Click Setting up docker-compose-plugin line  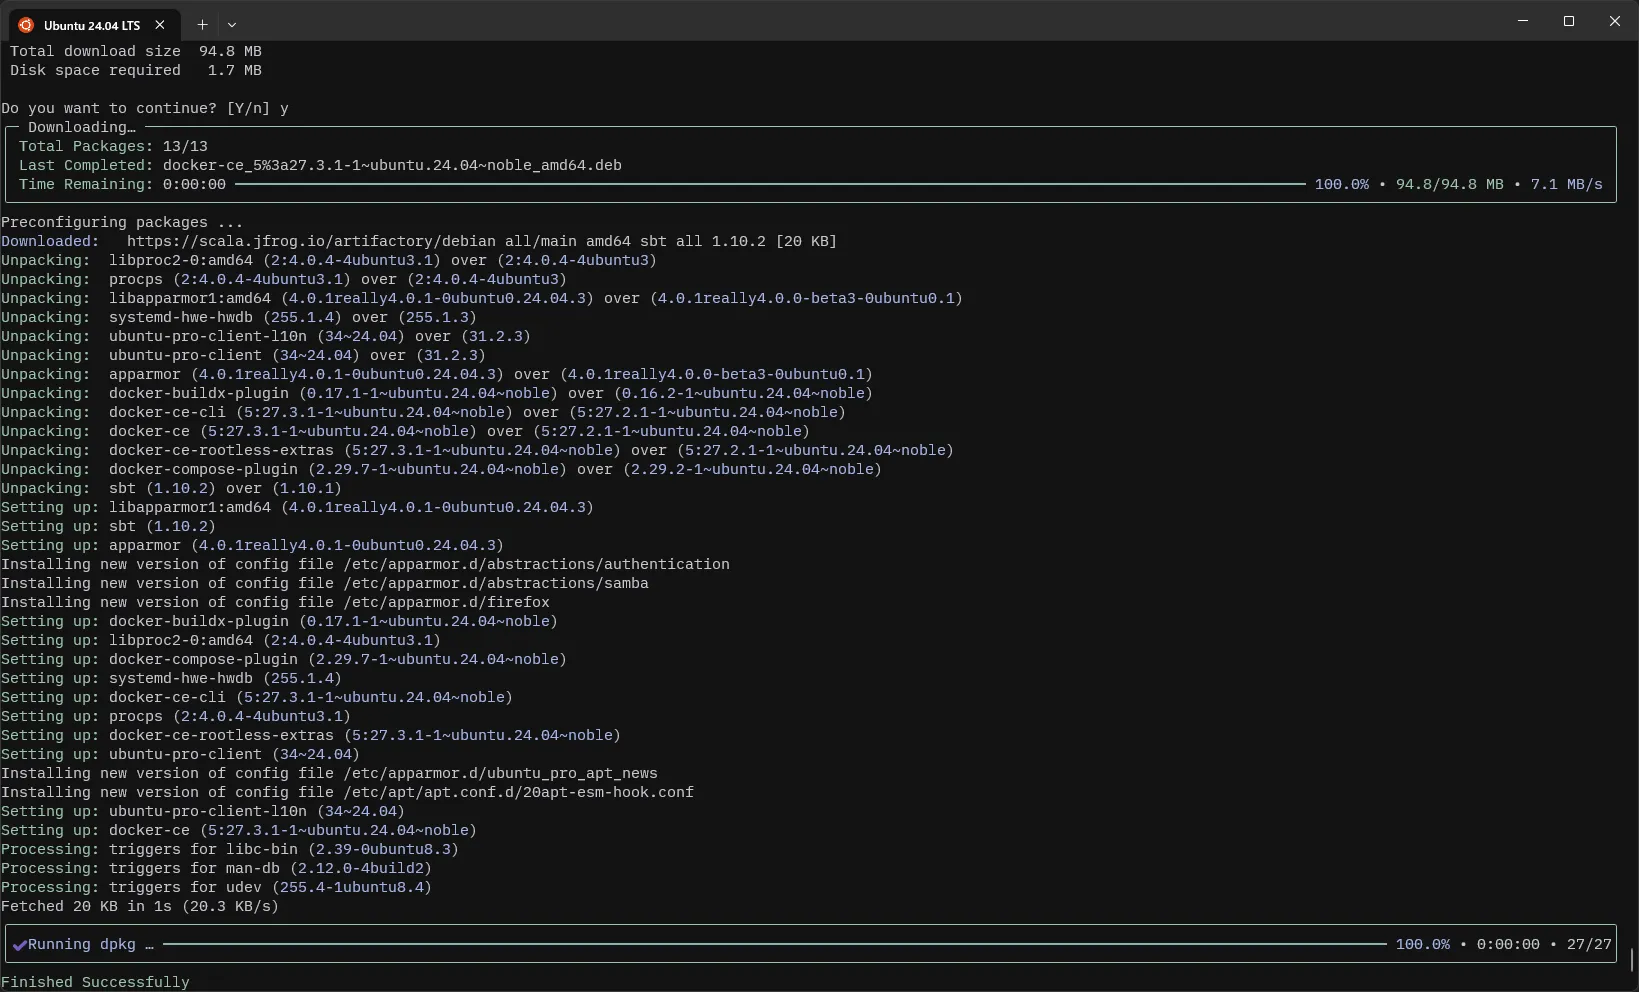click(284, 659)
